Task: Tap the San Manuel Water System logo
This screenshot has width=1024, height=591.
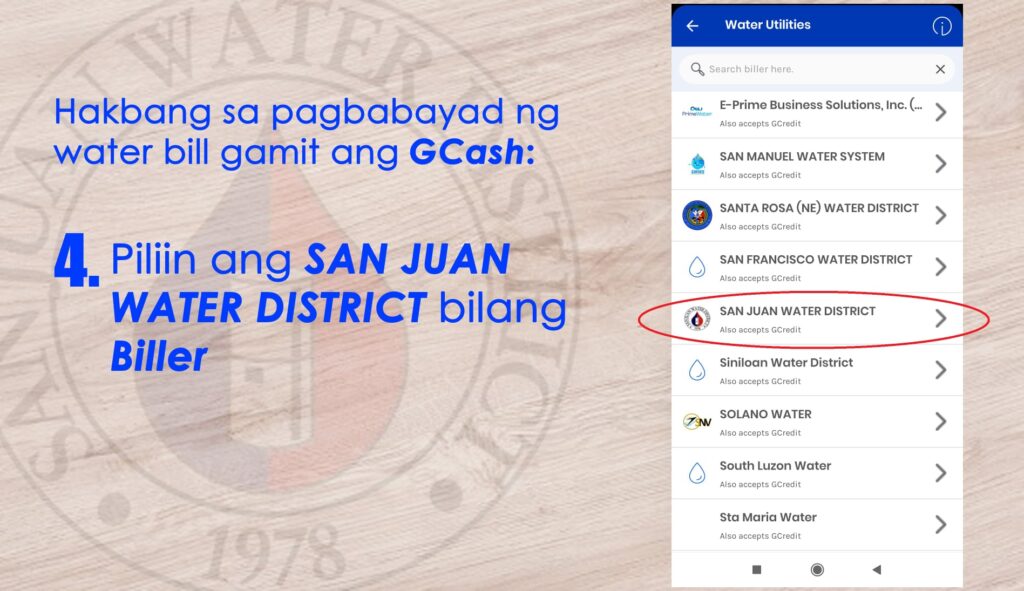Action: (x=697, y=163)
